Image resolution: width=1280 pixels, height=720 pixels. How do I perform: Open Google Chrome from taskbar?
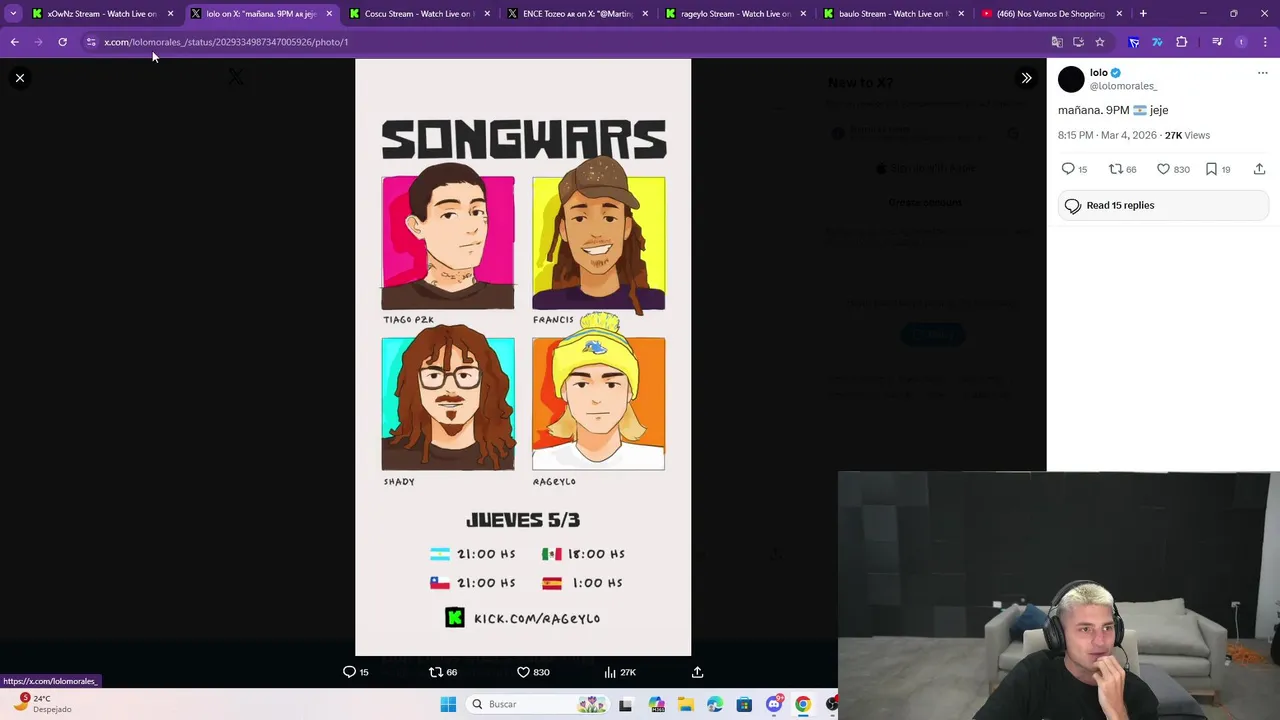tap(803, 704)
